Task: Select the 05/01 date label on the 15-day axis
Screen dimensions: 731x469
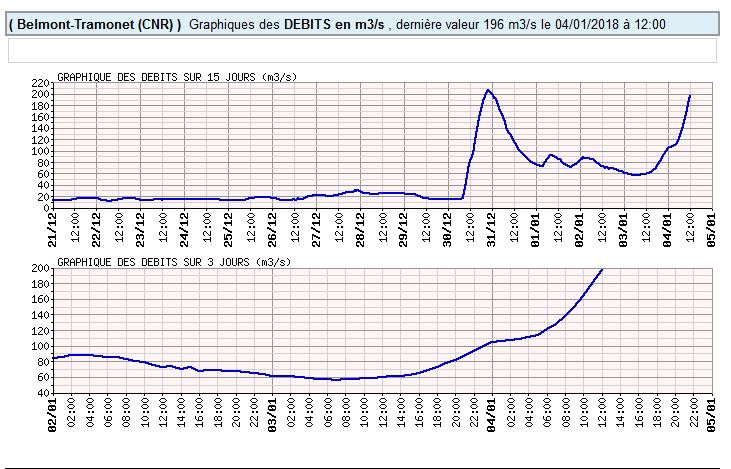Action: click(711, 226)
